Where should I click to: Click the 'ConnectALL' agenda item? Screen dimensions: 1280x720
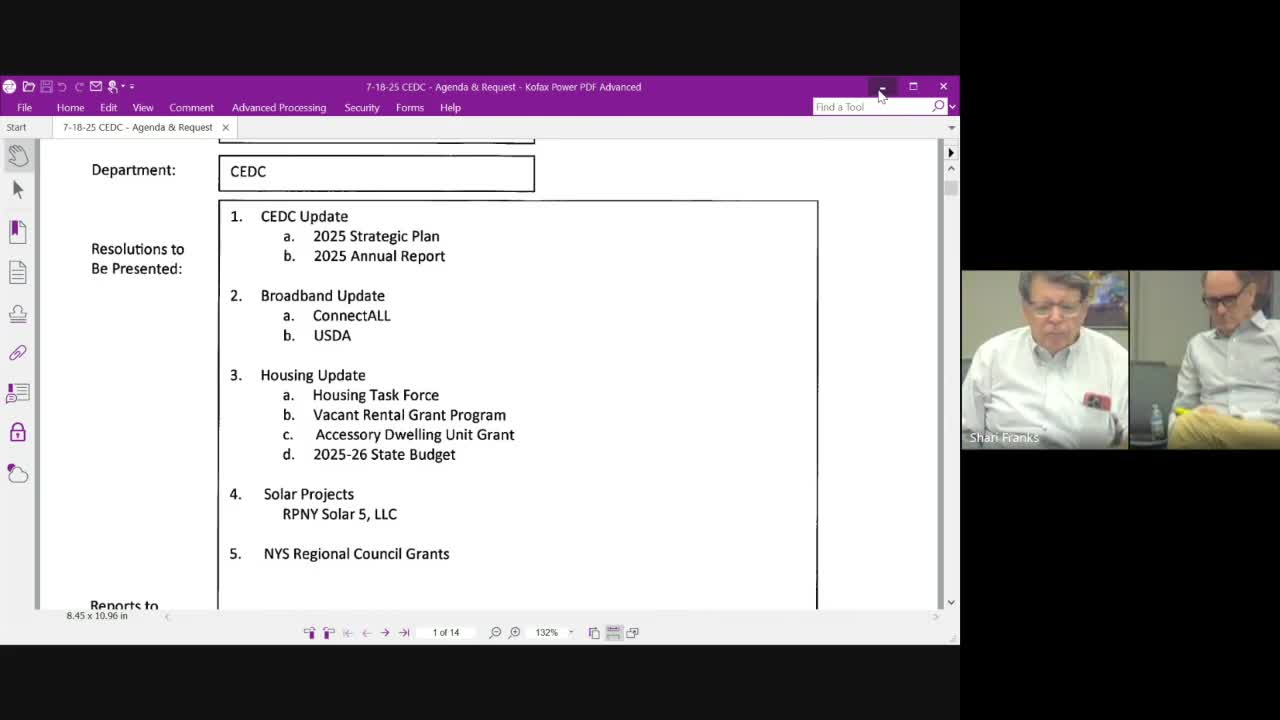point(351,316)
